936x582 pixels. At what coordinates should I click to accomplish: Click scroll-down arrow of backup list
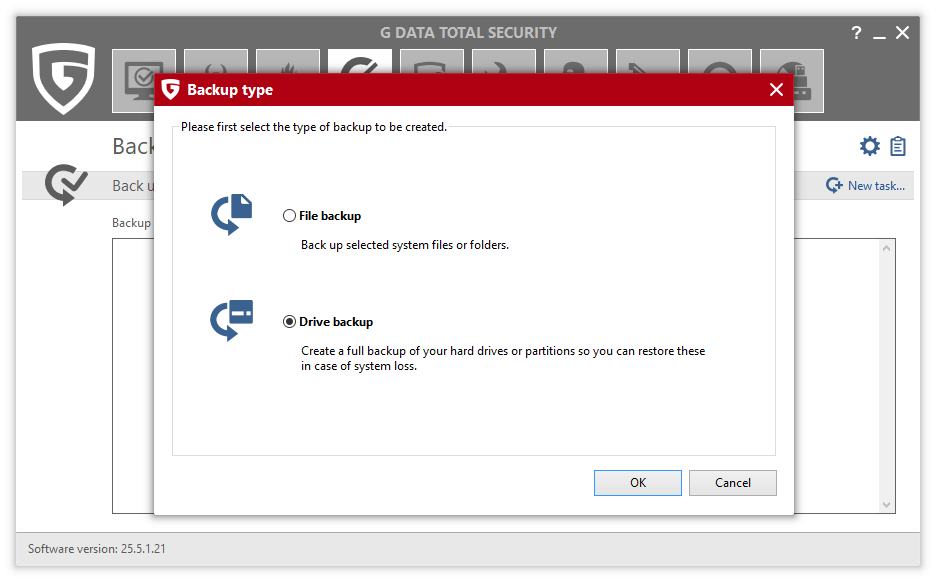(x=886, y=504)
